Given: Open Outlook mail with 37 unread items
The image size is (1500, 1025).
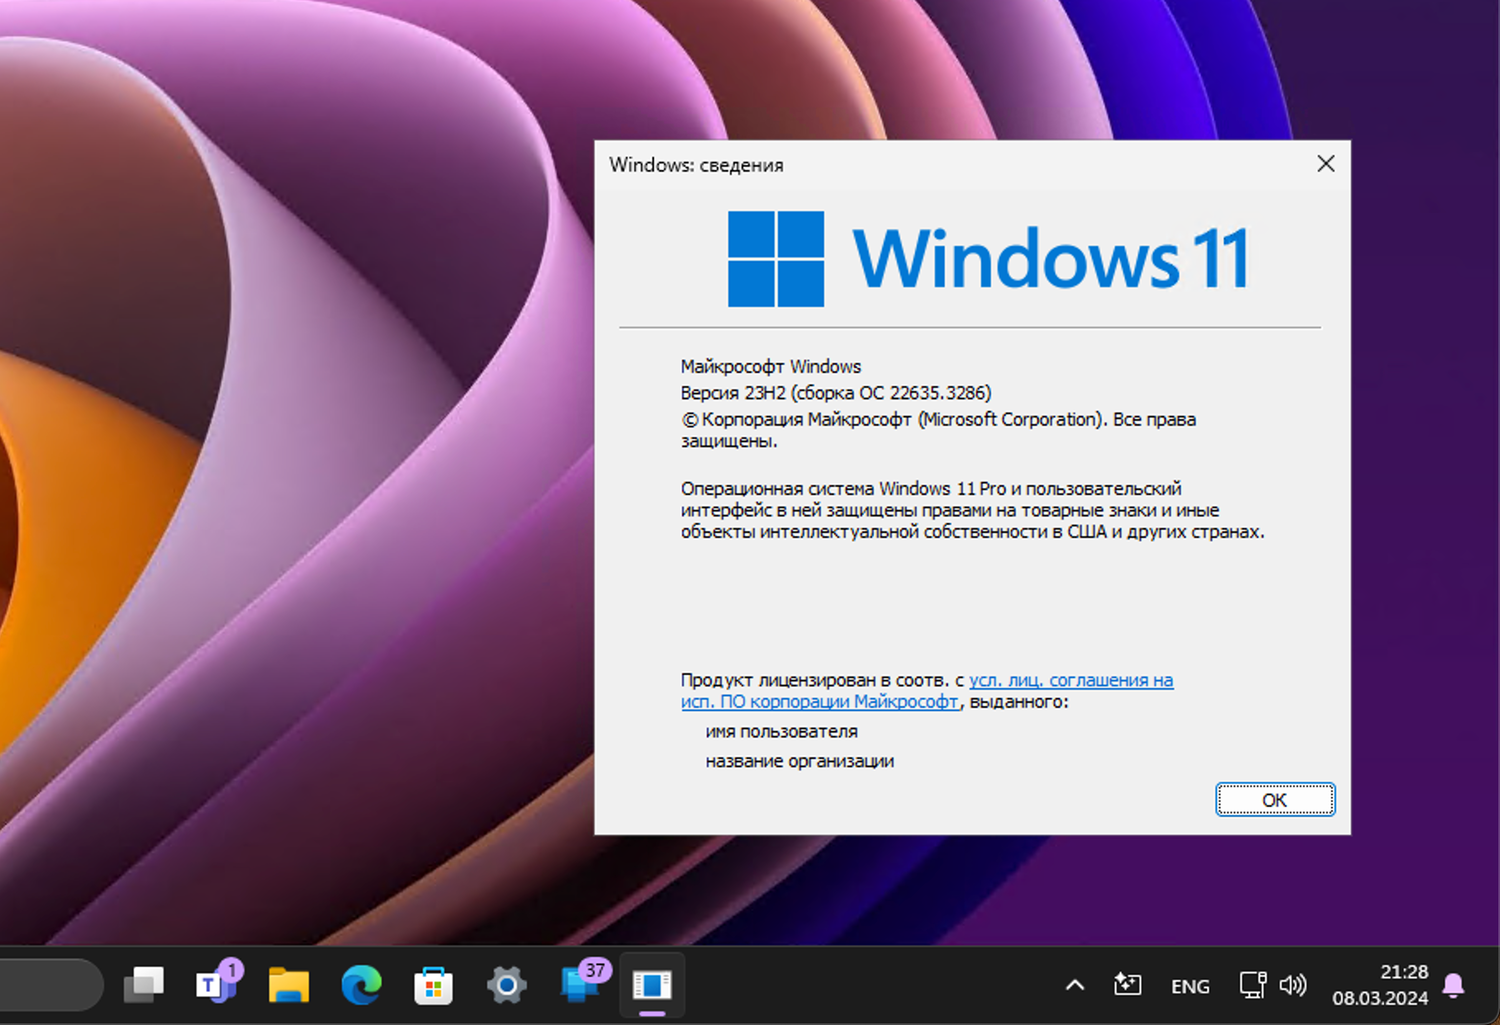Looking at the screenshot, I should coord(578,985).
